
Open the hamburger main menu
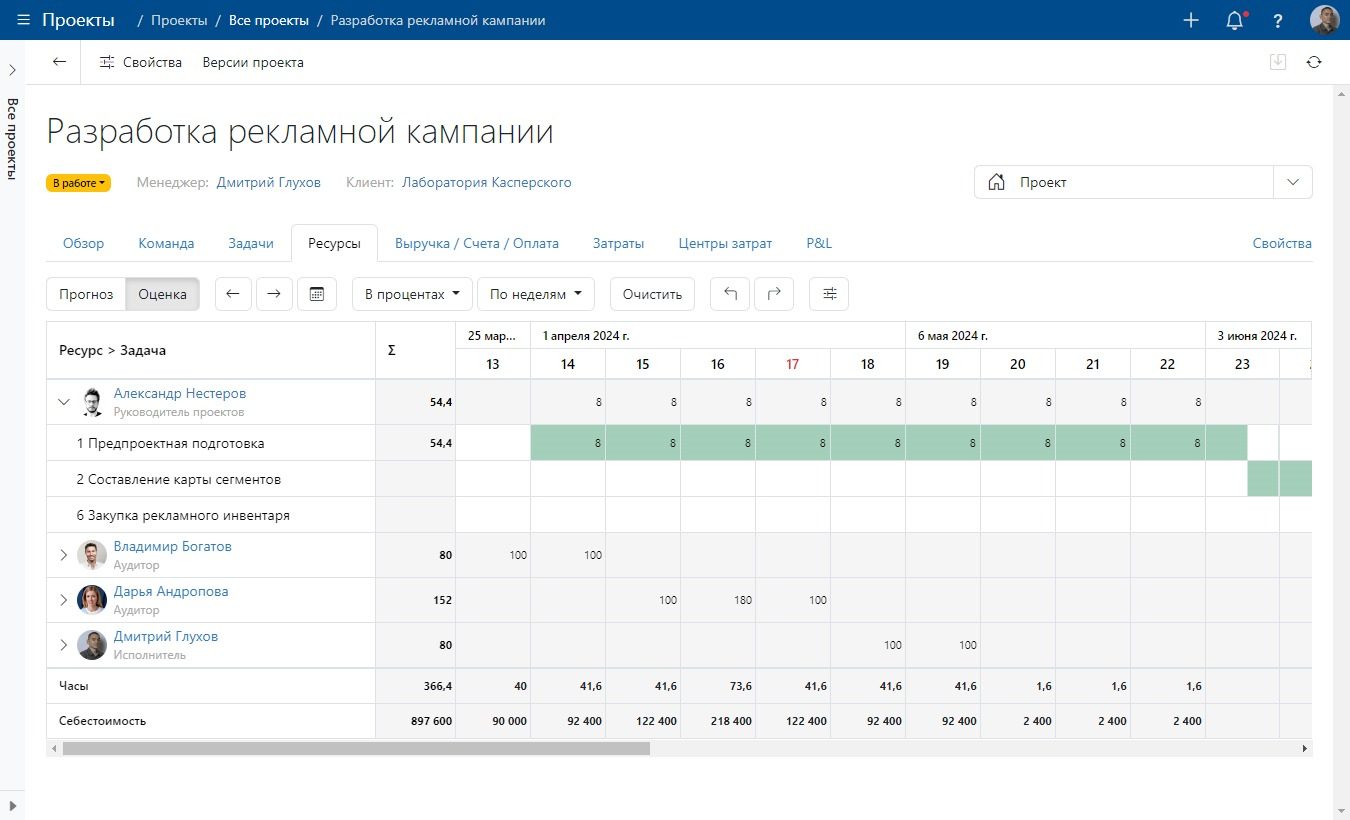(x=24, y=20)
